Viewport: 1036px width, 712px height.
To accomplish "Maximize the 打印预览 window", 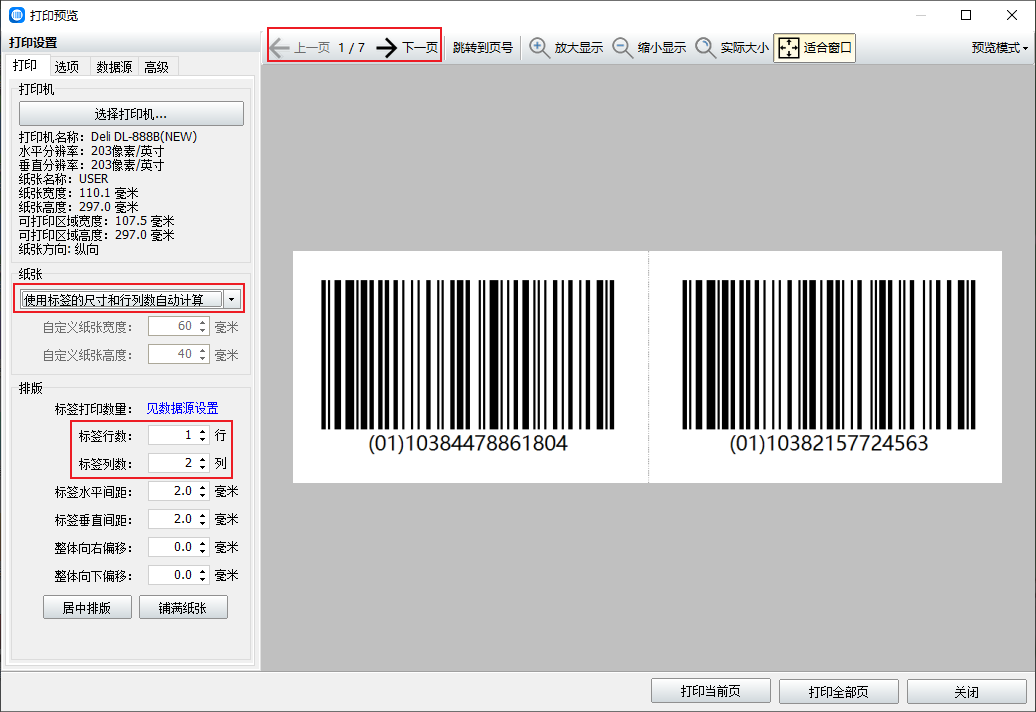I will pyautogui.click(x=966, y=15).
